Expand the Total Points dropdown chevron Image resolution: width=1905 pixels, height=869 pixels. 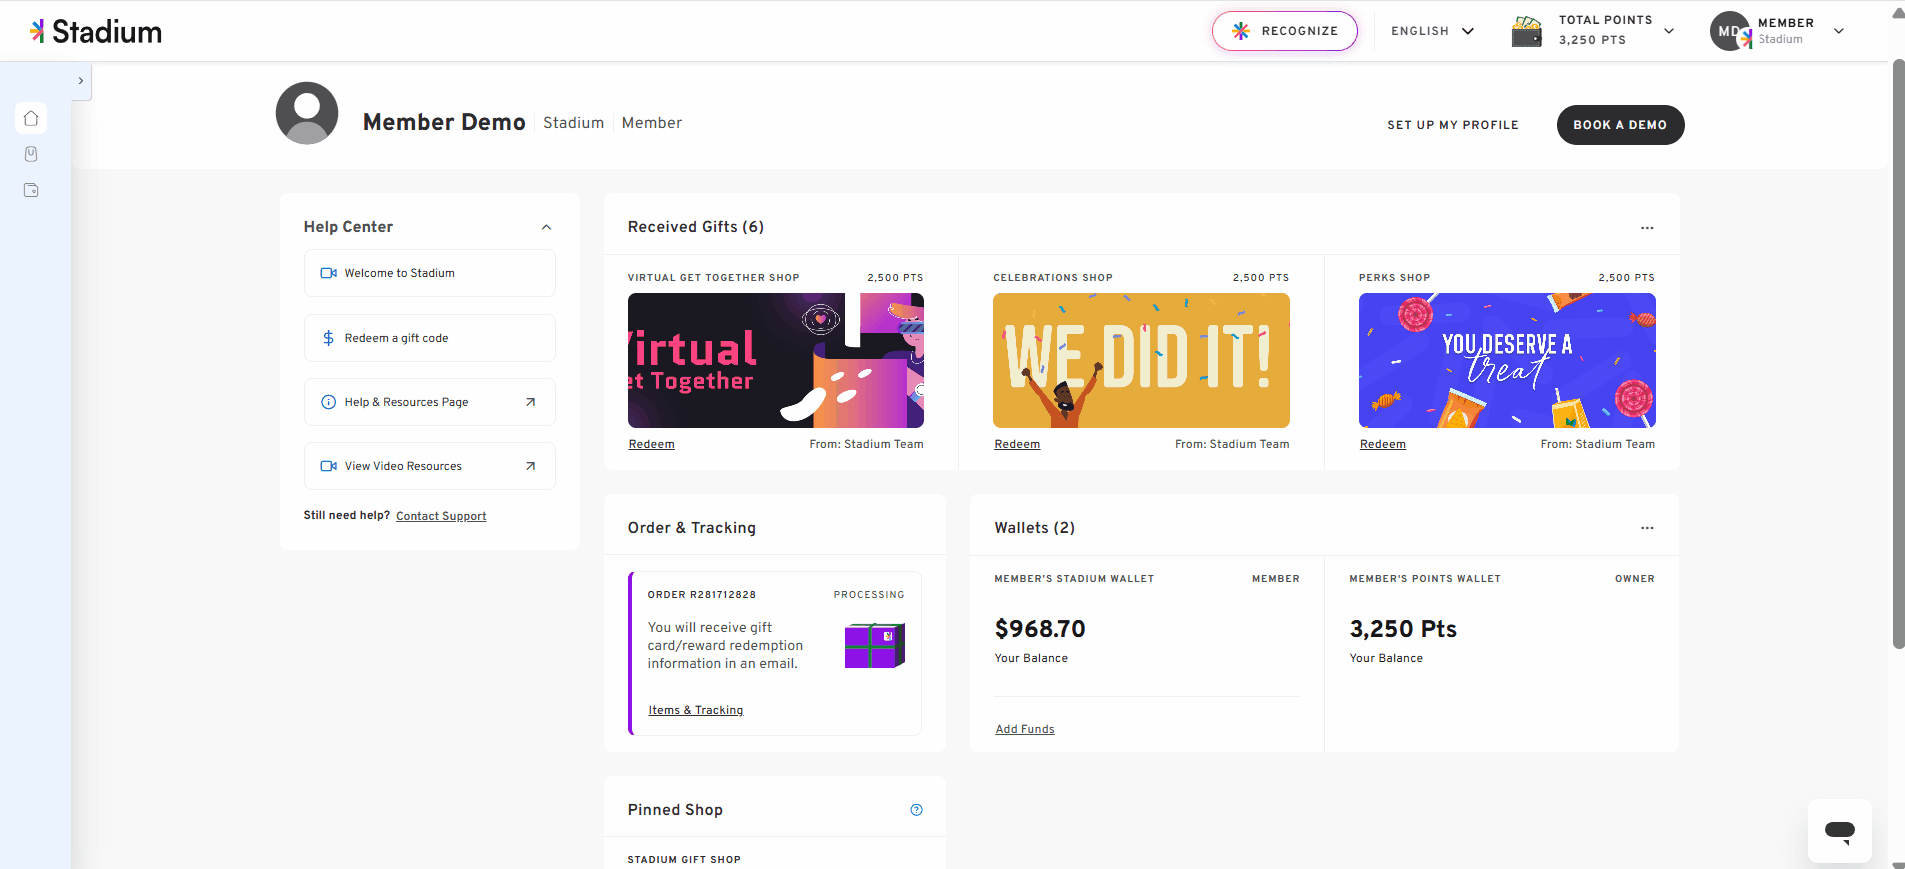(x=1669, y=31)
